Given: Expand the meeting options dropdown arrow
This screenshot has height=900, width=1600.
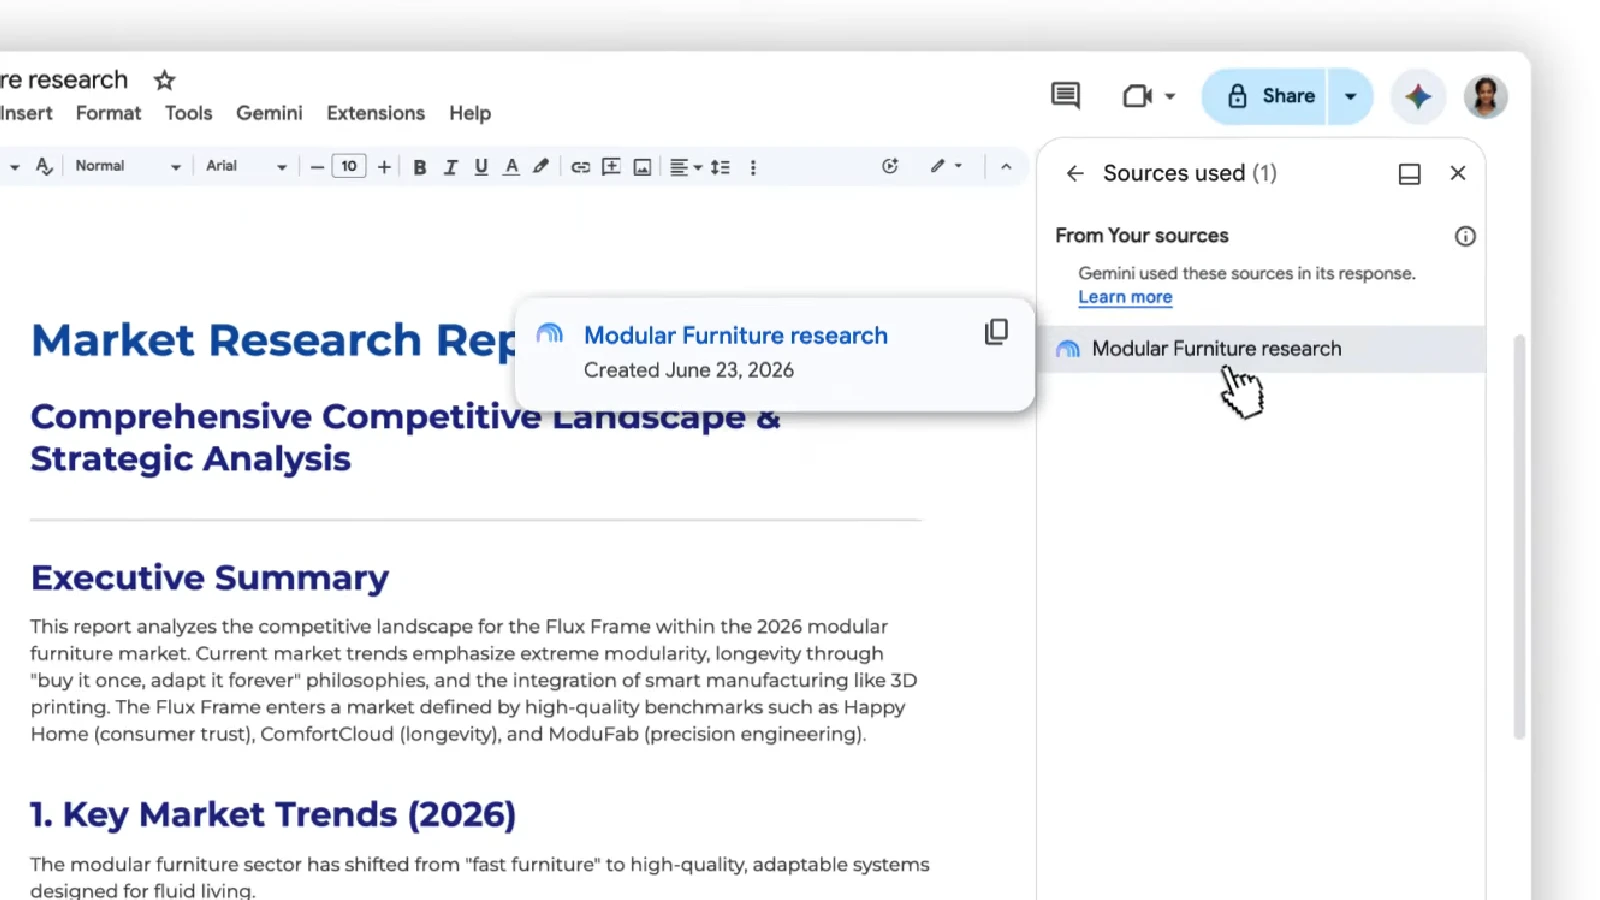Looking at the screenshot, I should click(x=1170, y=97).
